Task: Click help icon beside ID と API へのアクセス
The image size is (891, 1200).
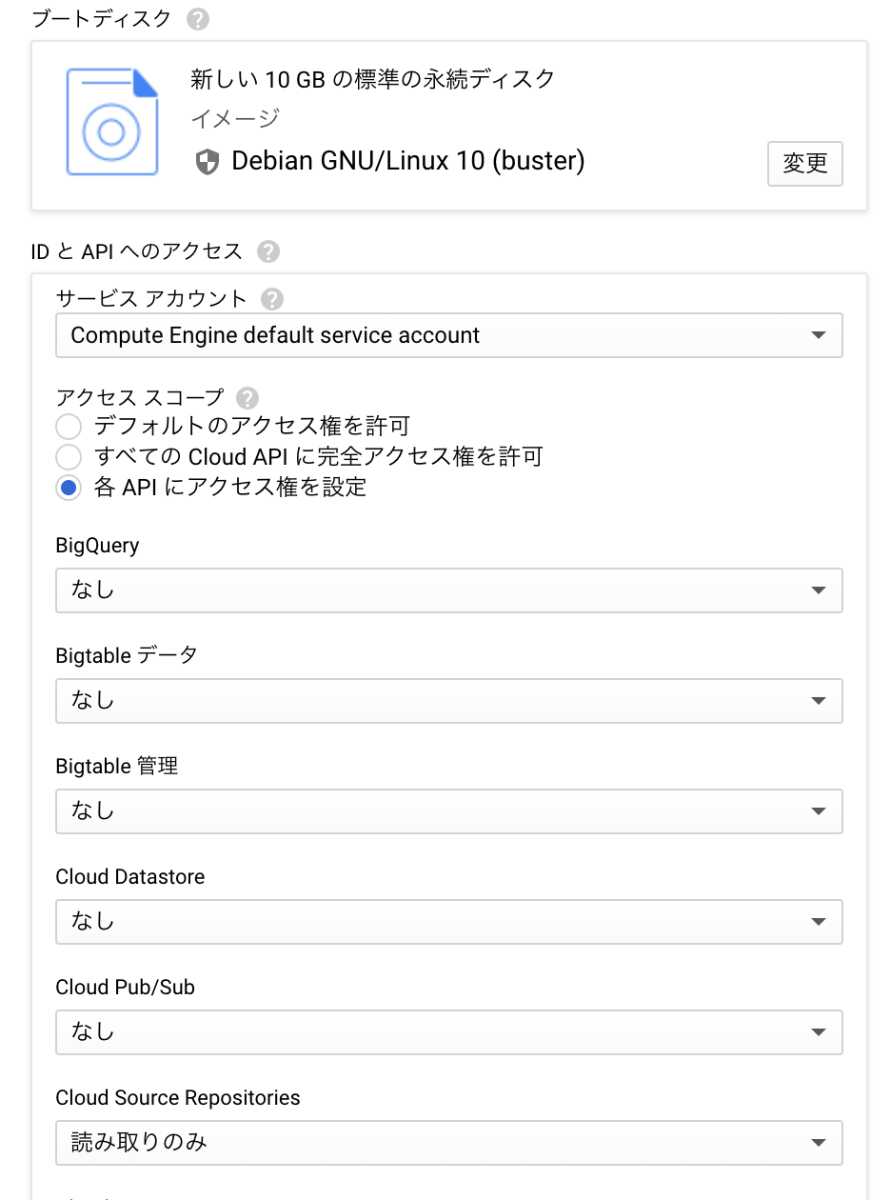Action: coord(265,251)
